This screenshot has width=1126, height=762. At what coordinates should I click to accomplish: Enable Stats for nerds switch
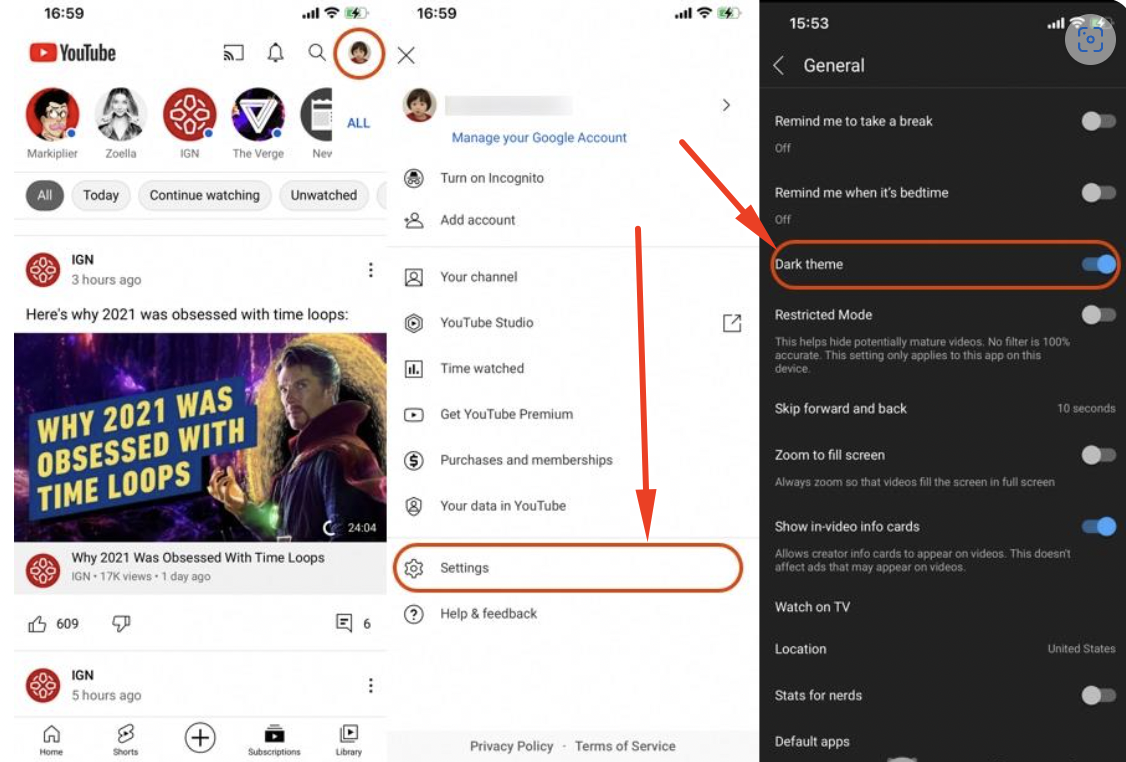pos(1098,695)
